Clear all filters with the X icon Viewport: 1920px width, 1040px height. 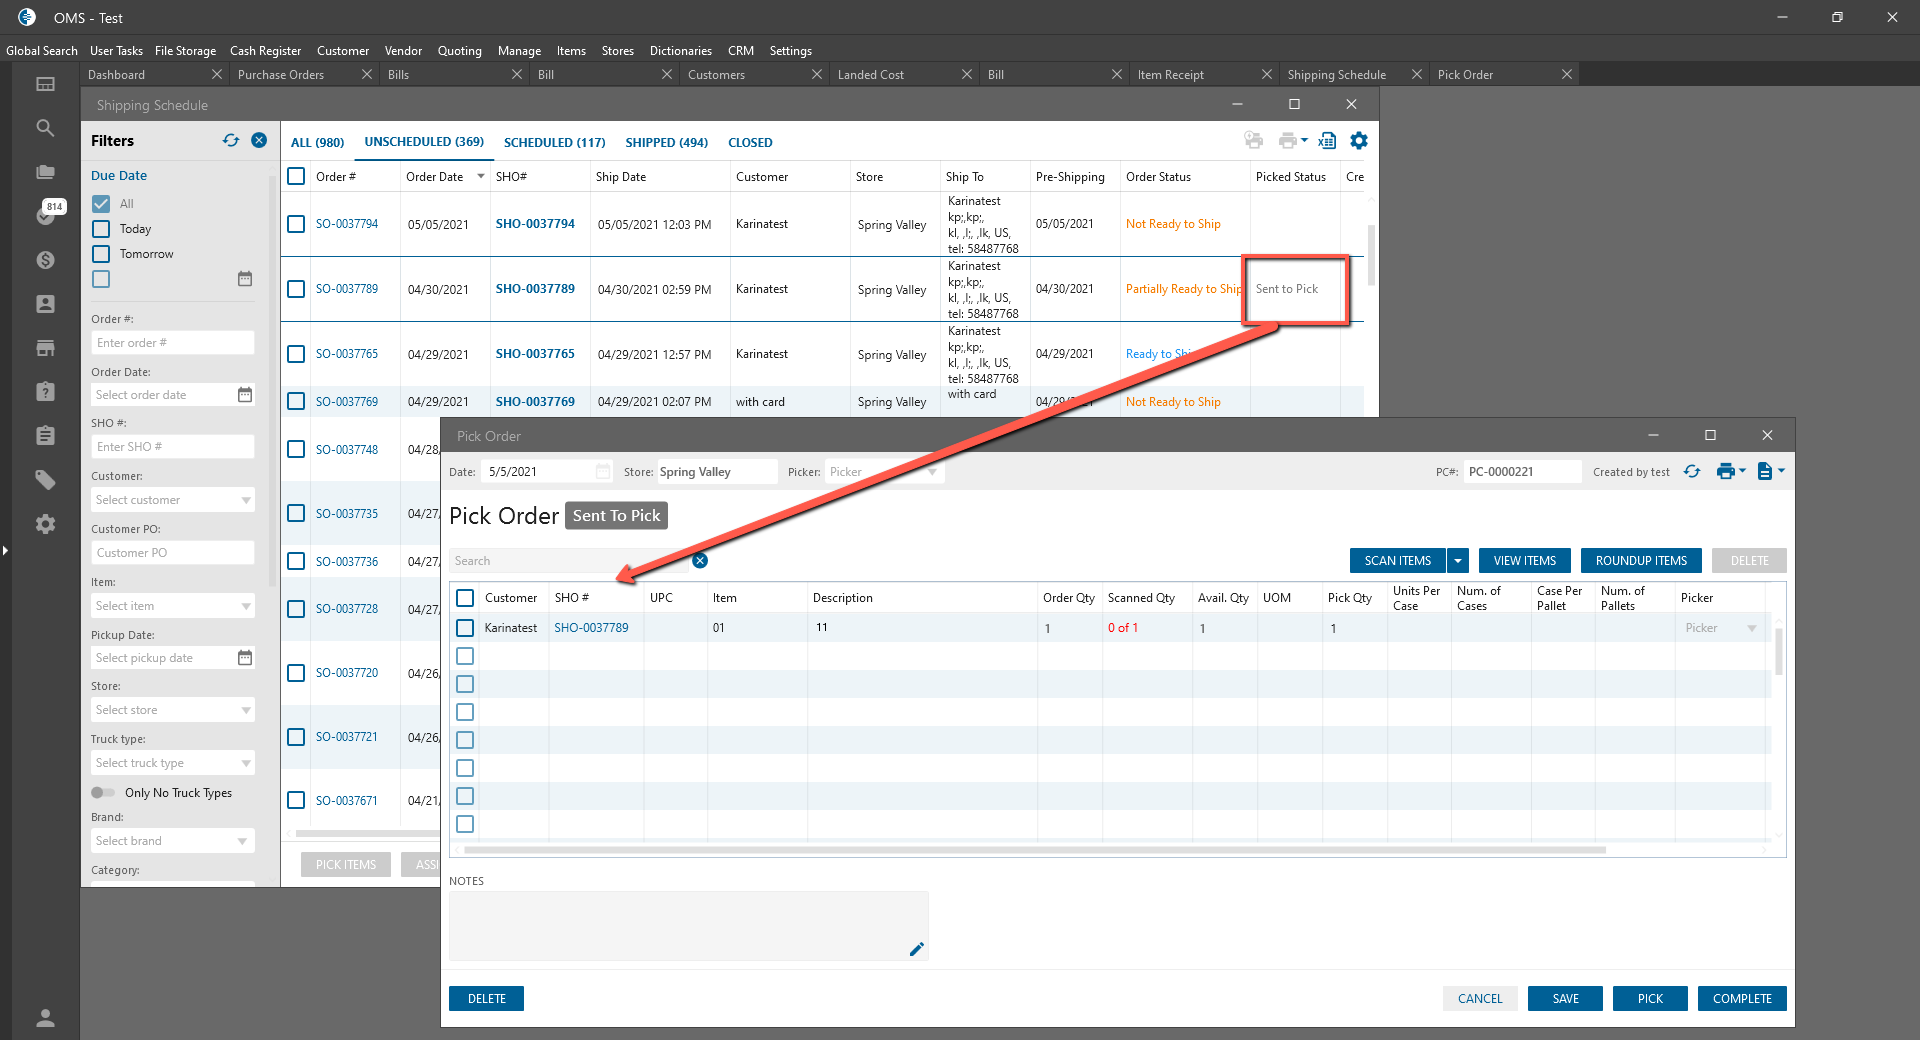pos(259,140)
